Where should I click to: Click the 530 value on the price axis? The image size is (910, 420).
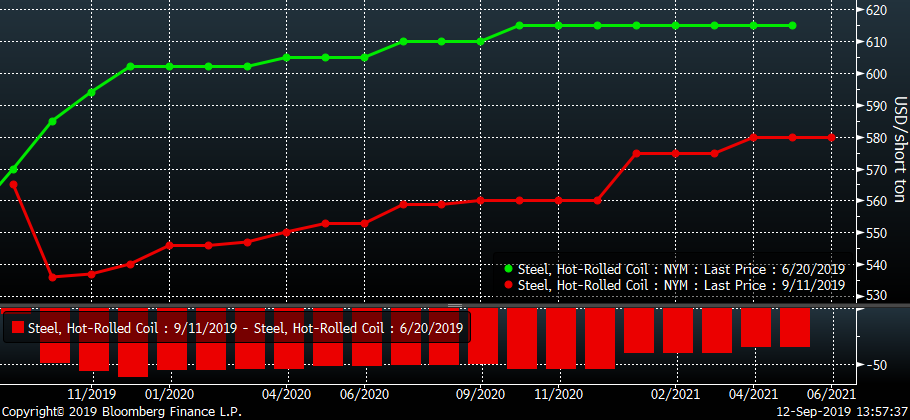click(877, 296)
